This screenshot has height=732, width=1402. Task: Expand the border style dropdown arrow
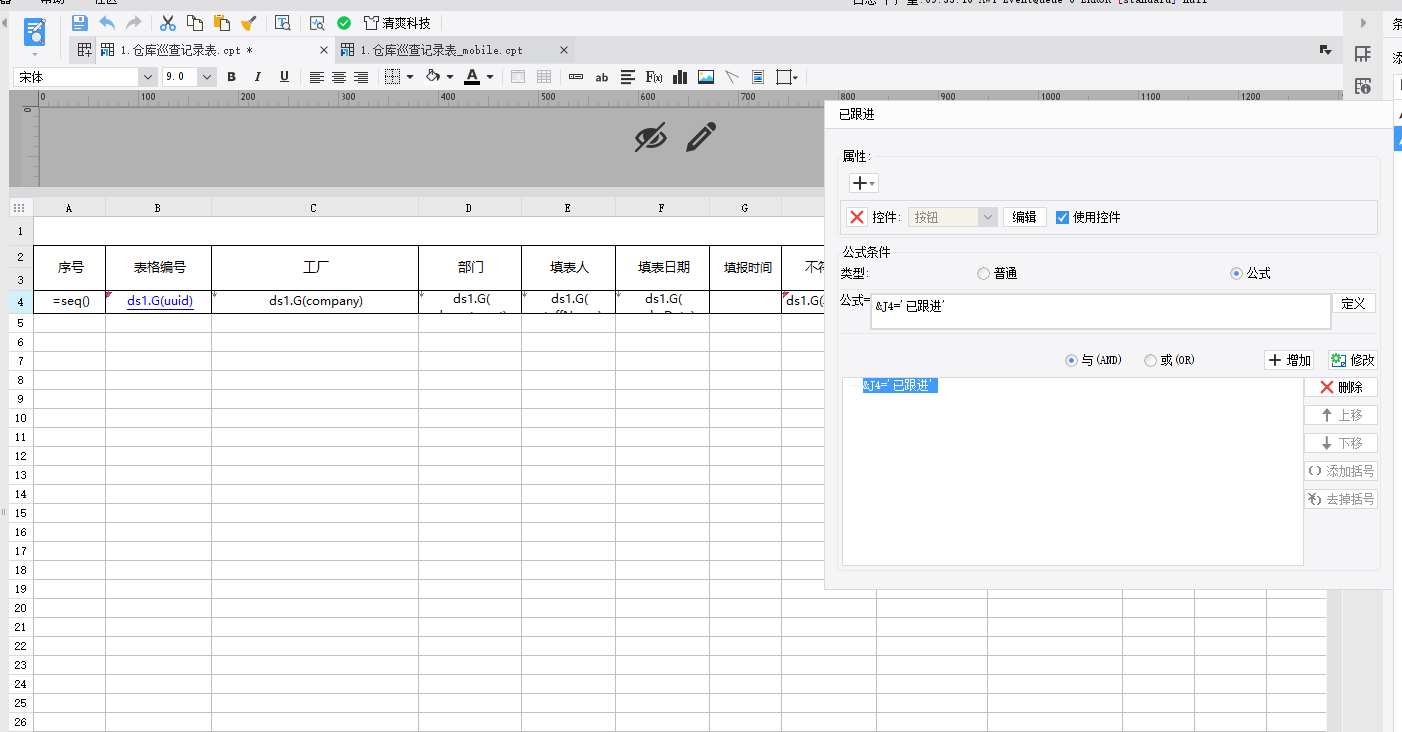(x=410, y=77)
